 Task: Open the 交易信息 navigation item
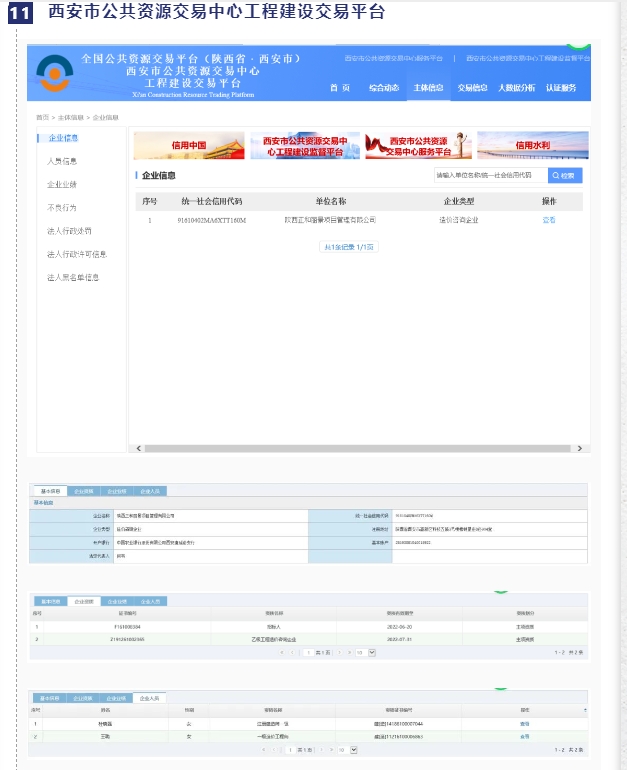[472, 88]
